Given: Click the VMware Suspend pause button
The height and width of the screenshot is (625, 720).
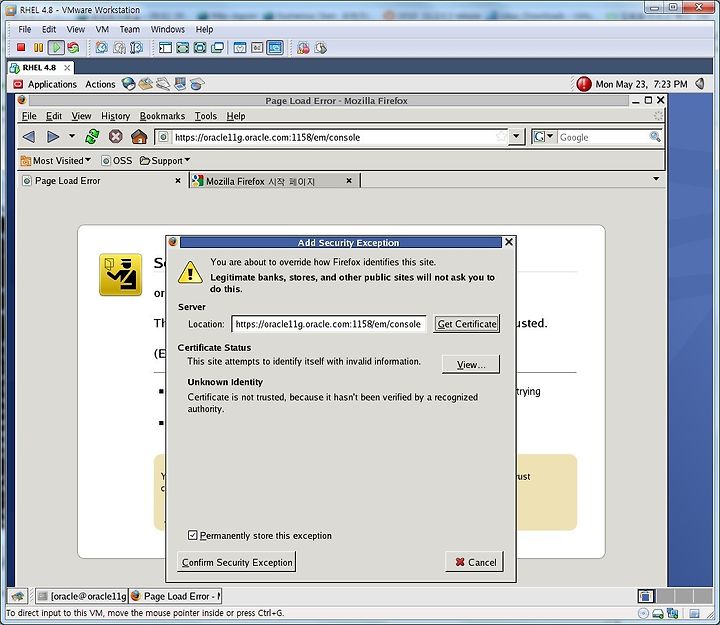Looking at the screenshot, I should click(x=39, y=47).
